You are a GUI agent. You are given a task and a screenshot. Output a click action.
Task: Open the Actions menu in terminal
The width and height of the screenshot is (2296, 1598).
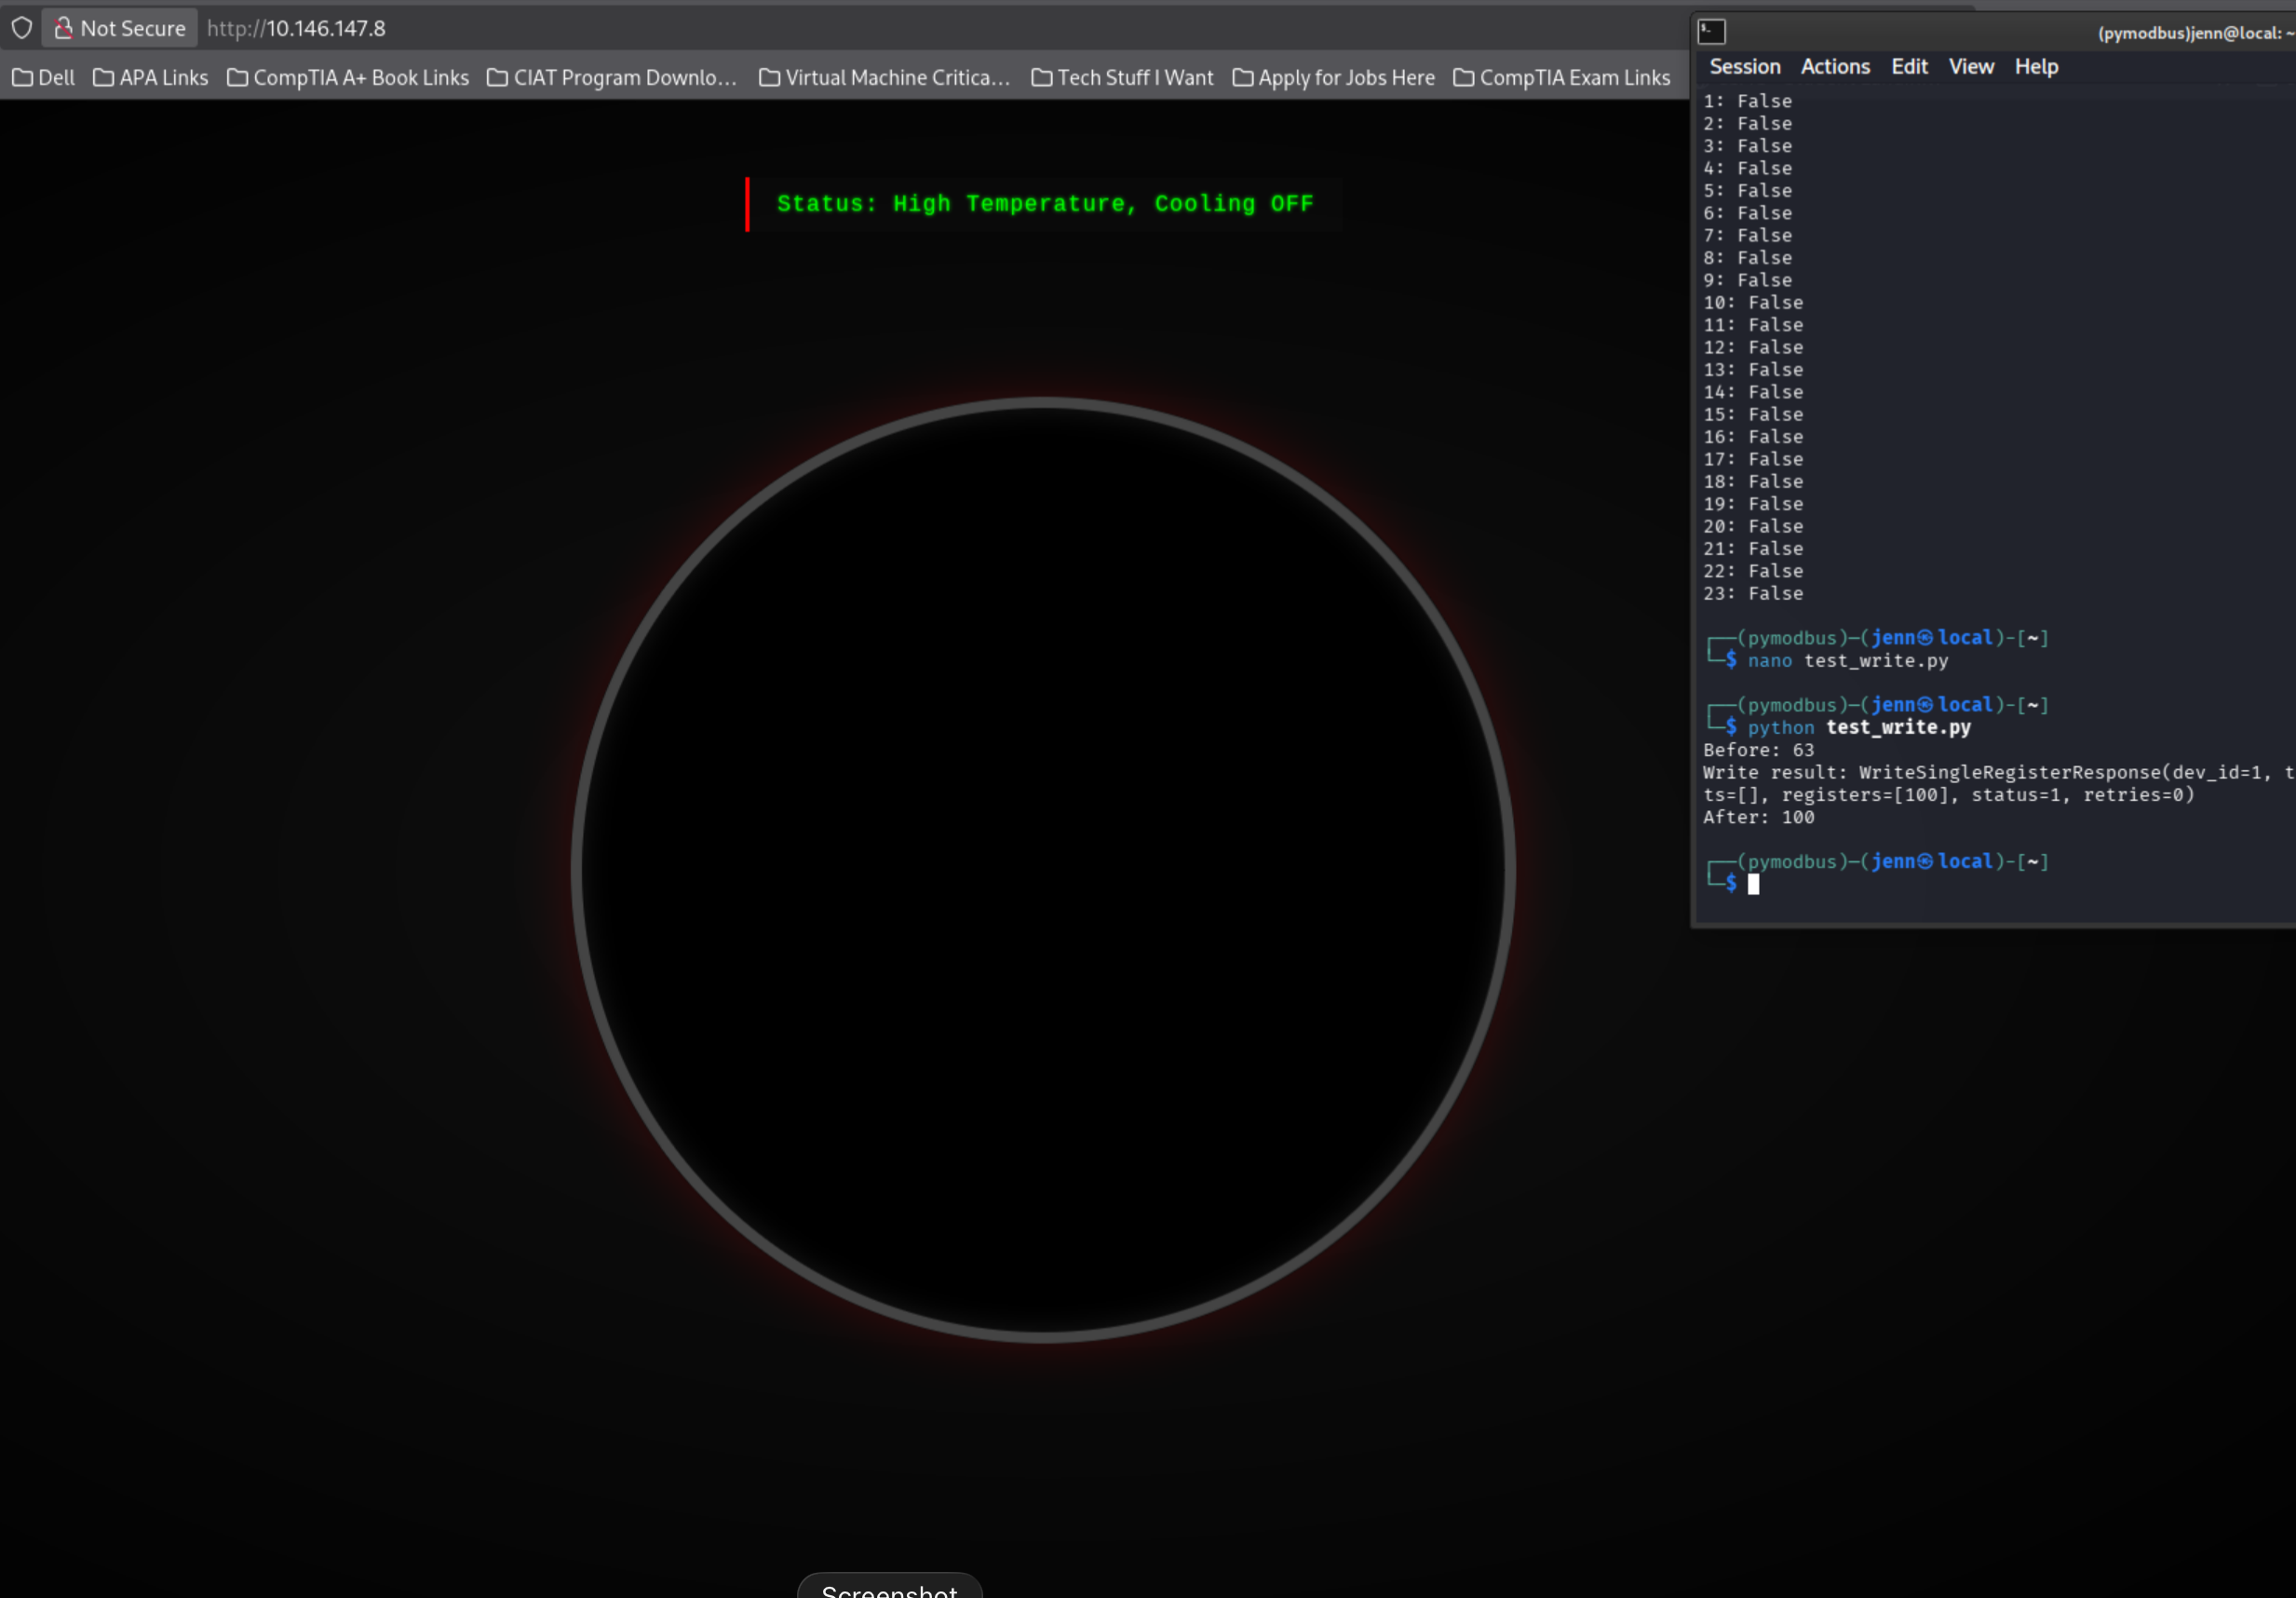point(1835,67)
